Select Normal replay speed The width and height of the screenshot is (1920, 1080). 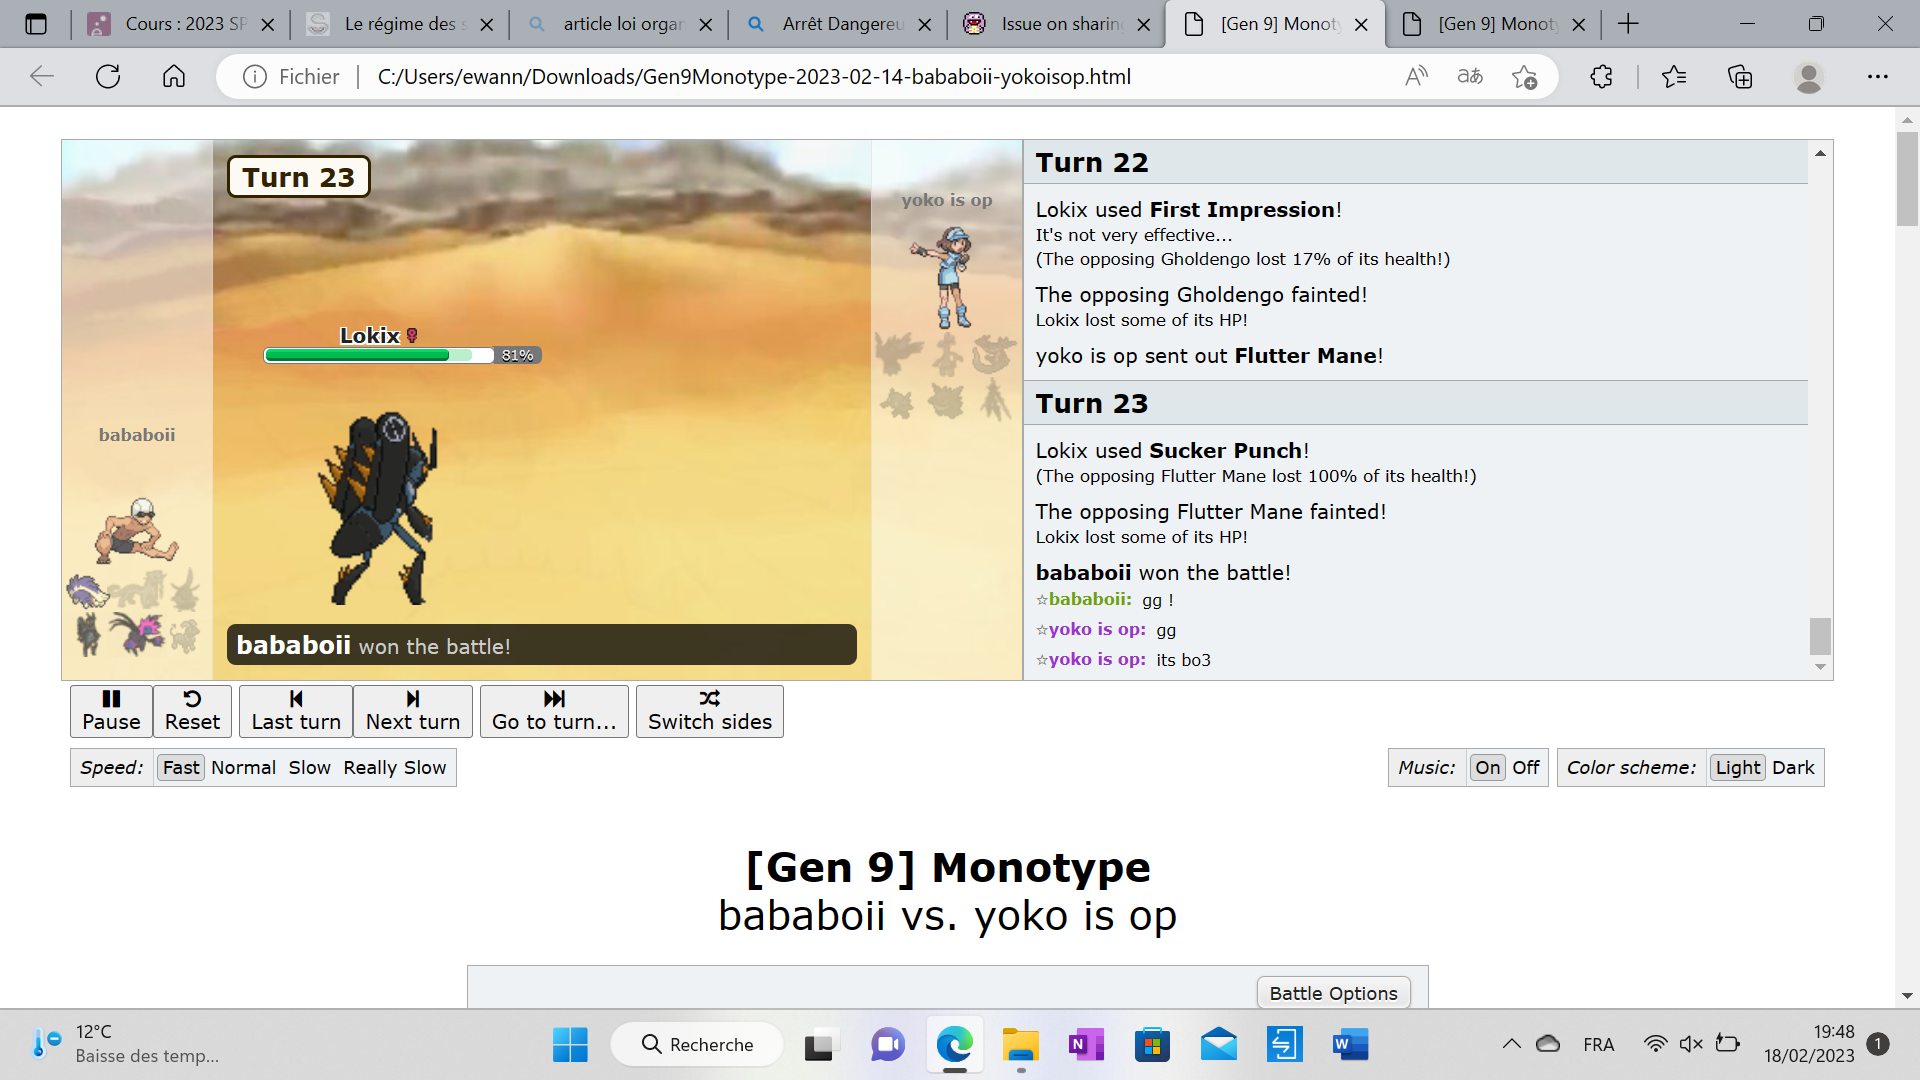243,768
